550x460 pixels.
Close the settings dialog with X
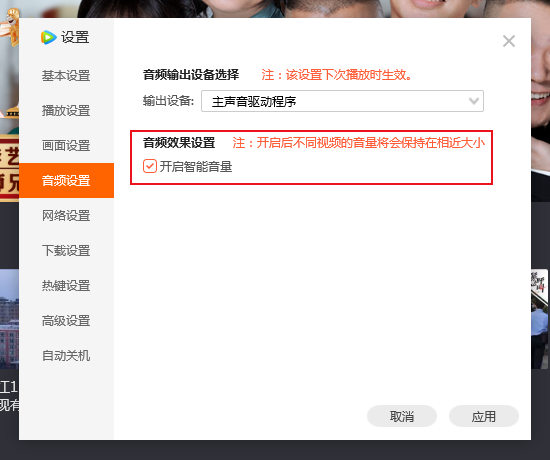(x=509, y=41)
